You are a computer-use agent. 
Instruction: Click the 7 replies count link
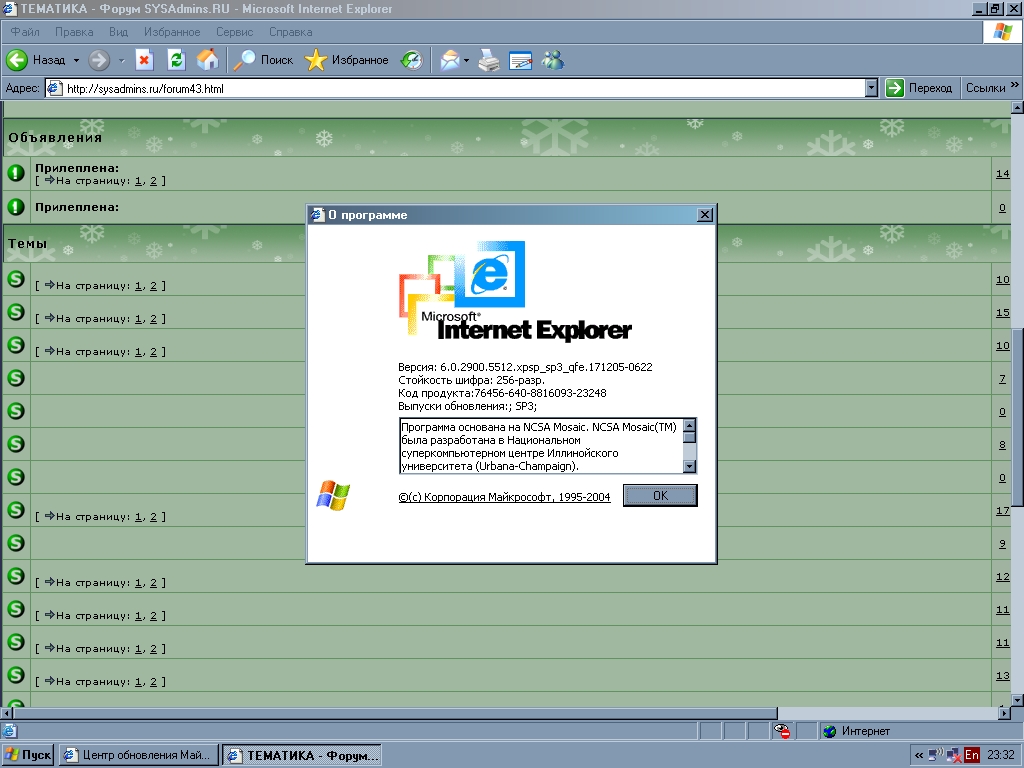coord(1002,379)
